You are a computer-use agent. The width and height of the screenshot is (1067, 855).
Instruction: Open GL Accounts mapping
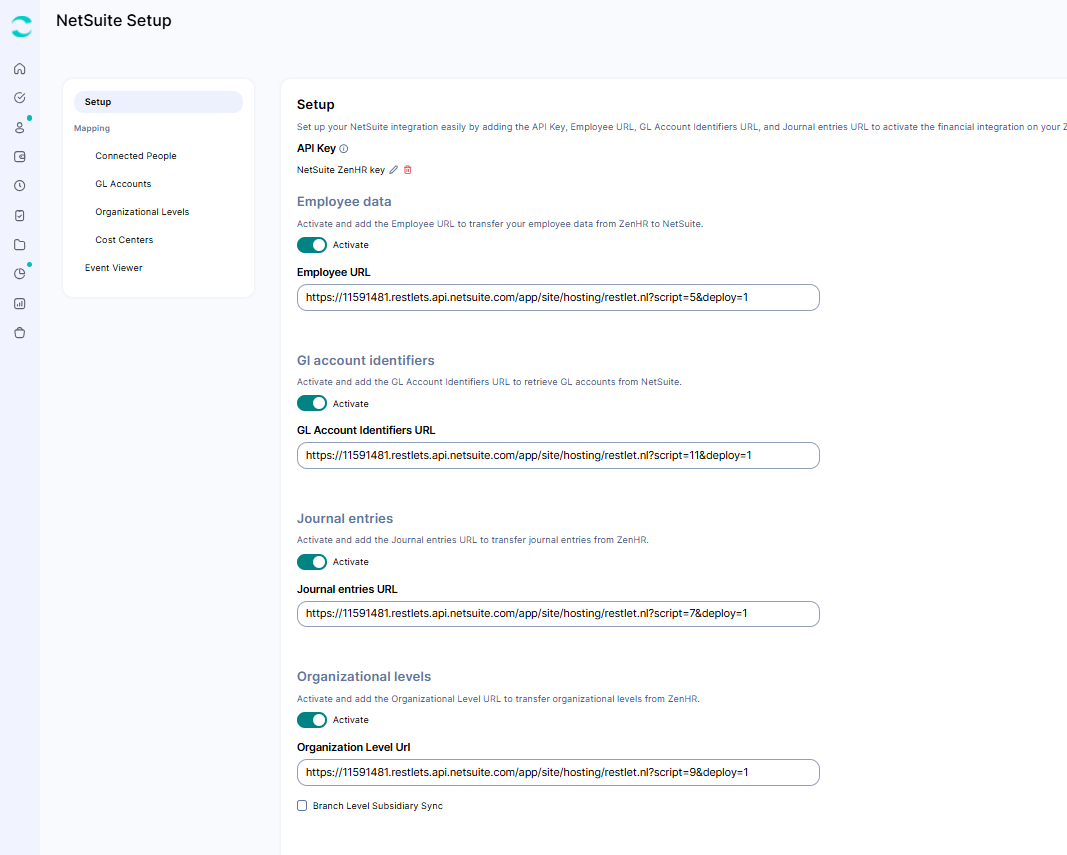click(123, 184)
